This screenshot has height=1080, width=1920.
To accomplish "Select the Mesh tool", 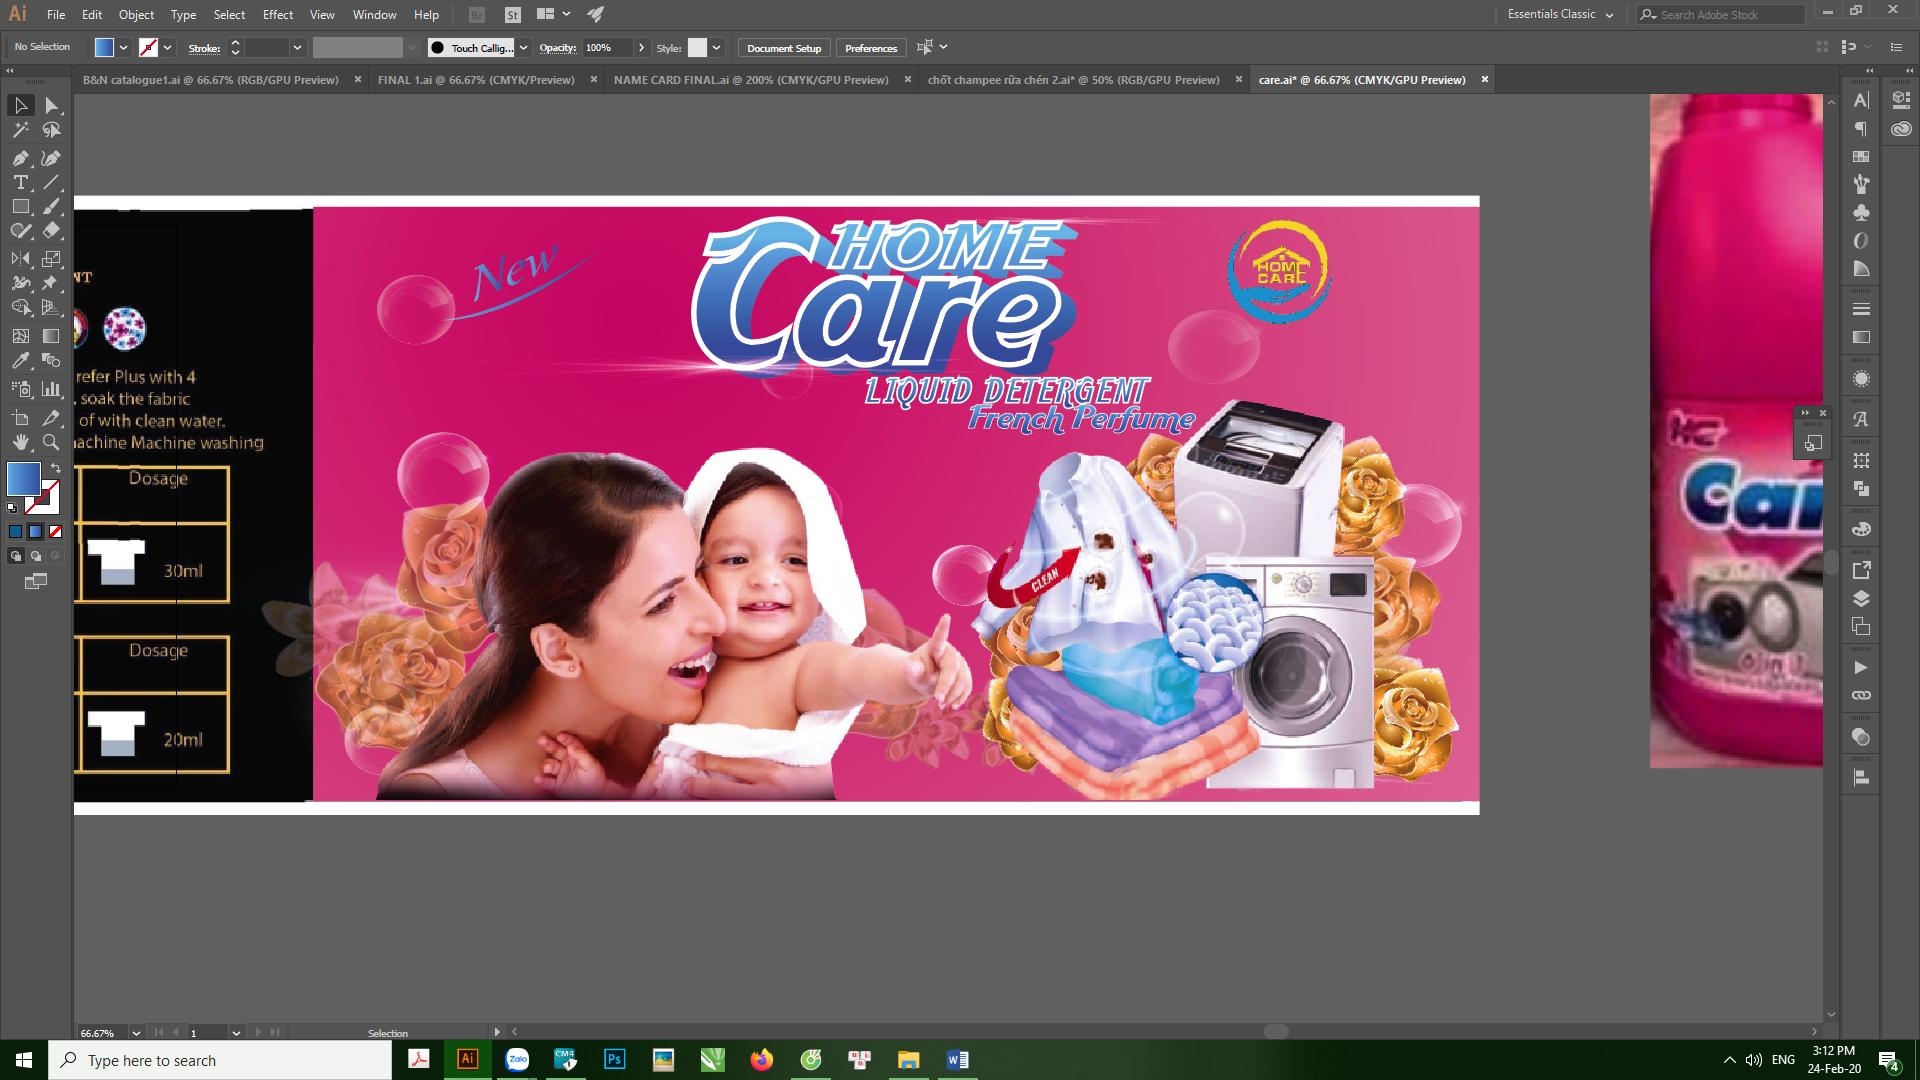I will click(x=21, y=336).
